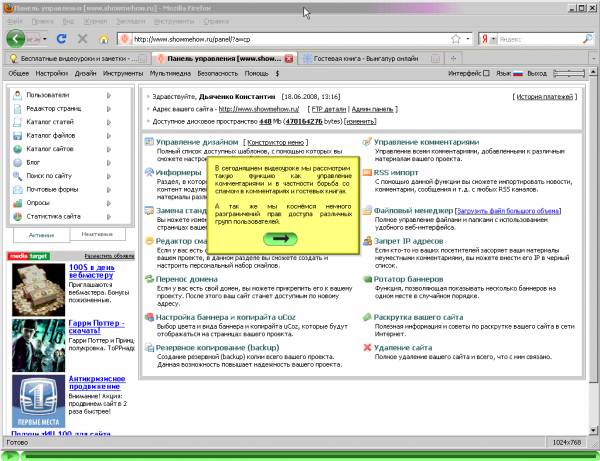Screen dimensions: 600x461
Task: Open the Поиск по сайту magnifier icon
Action: pyautogui.click(x=18, y=176)
